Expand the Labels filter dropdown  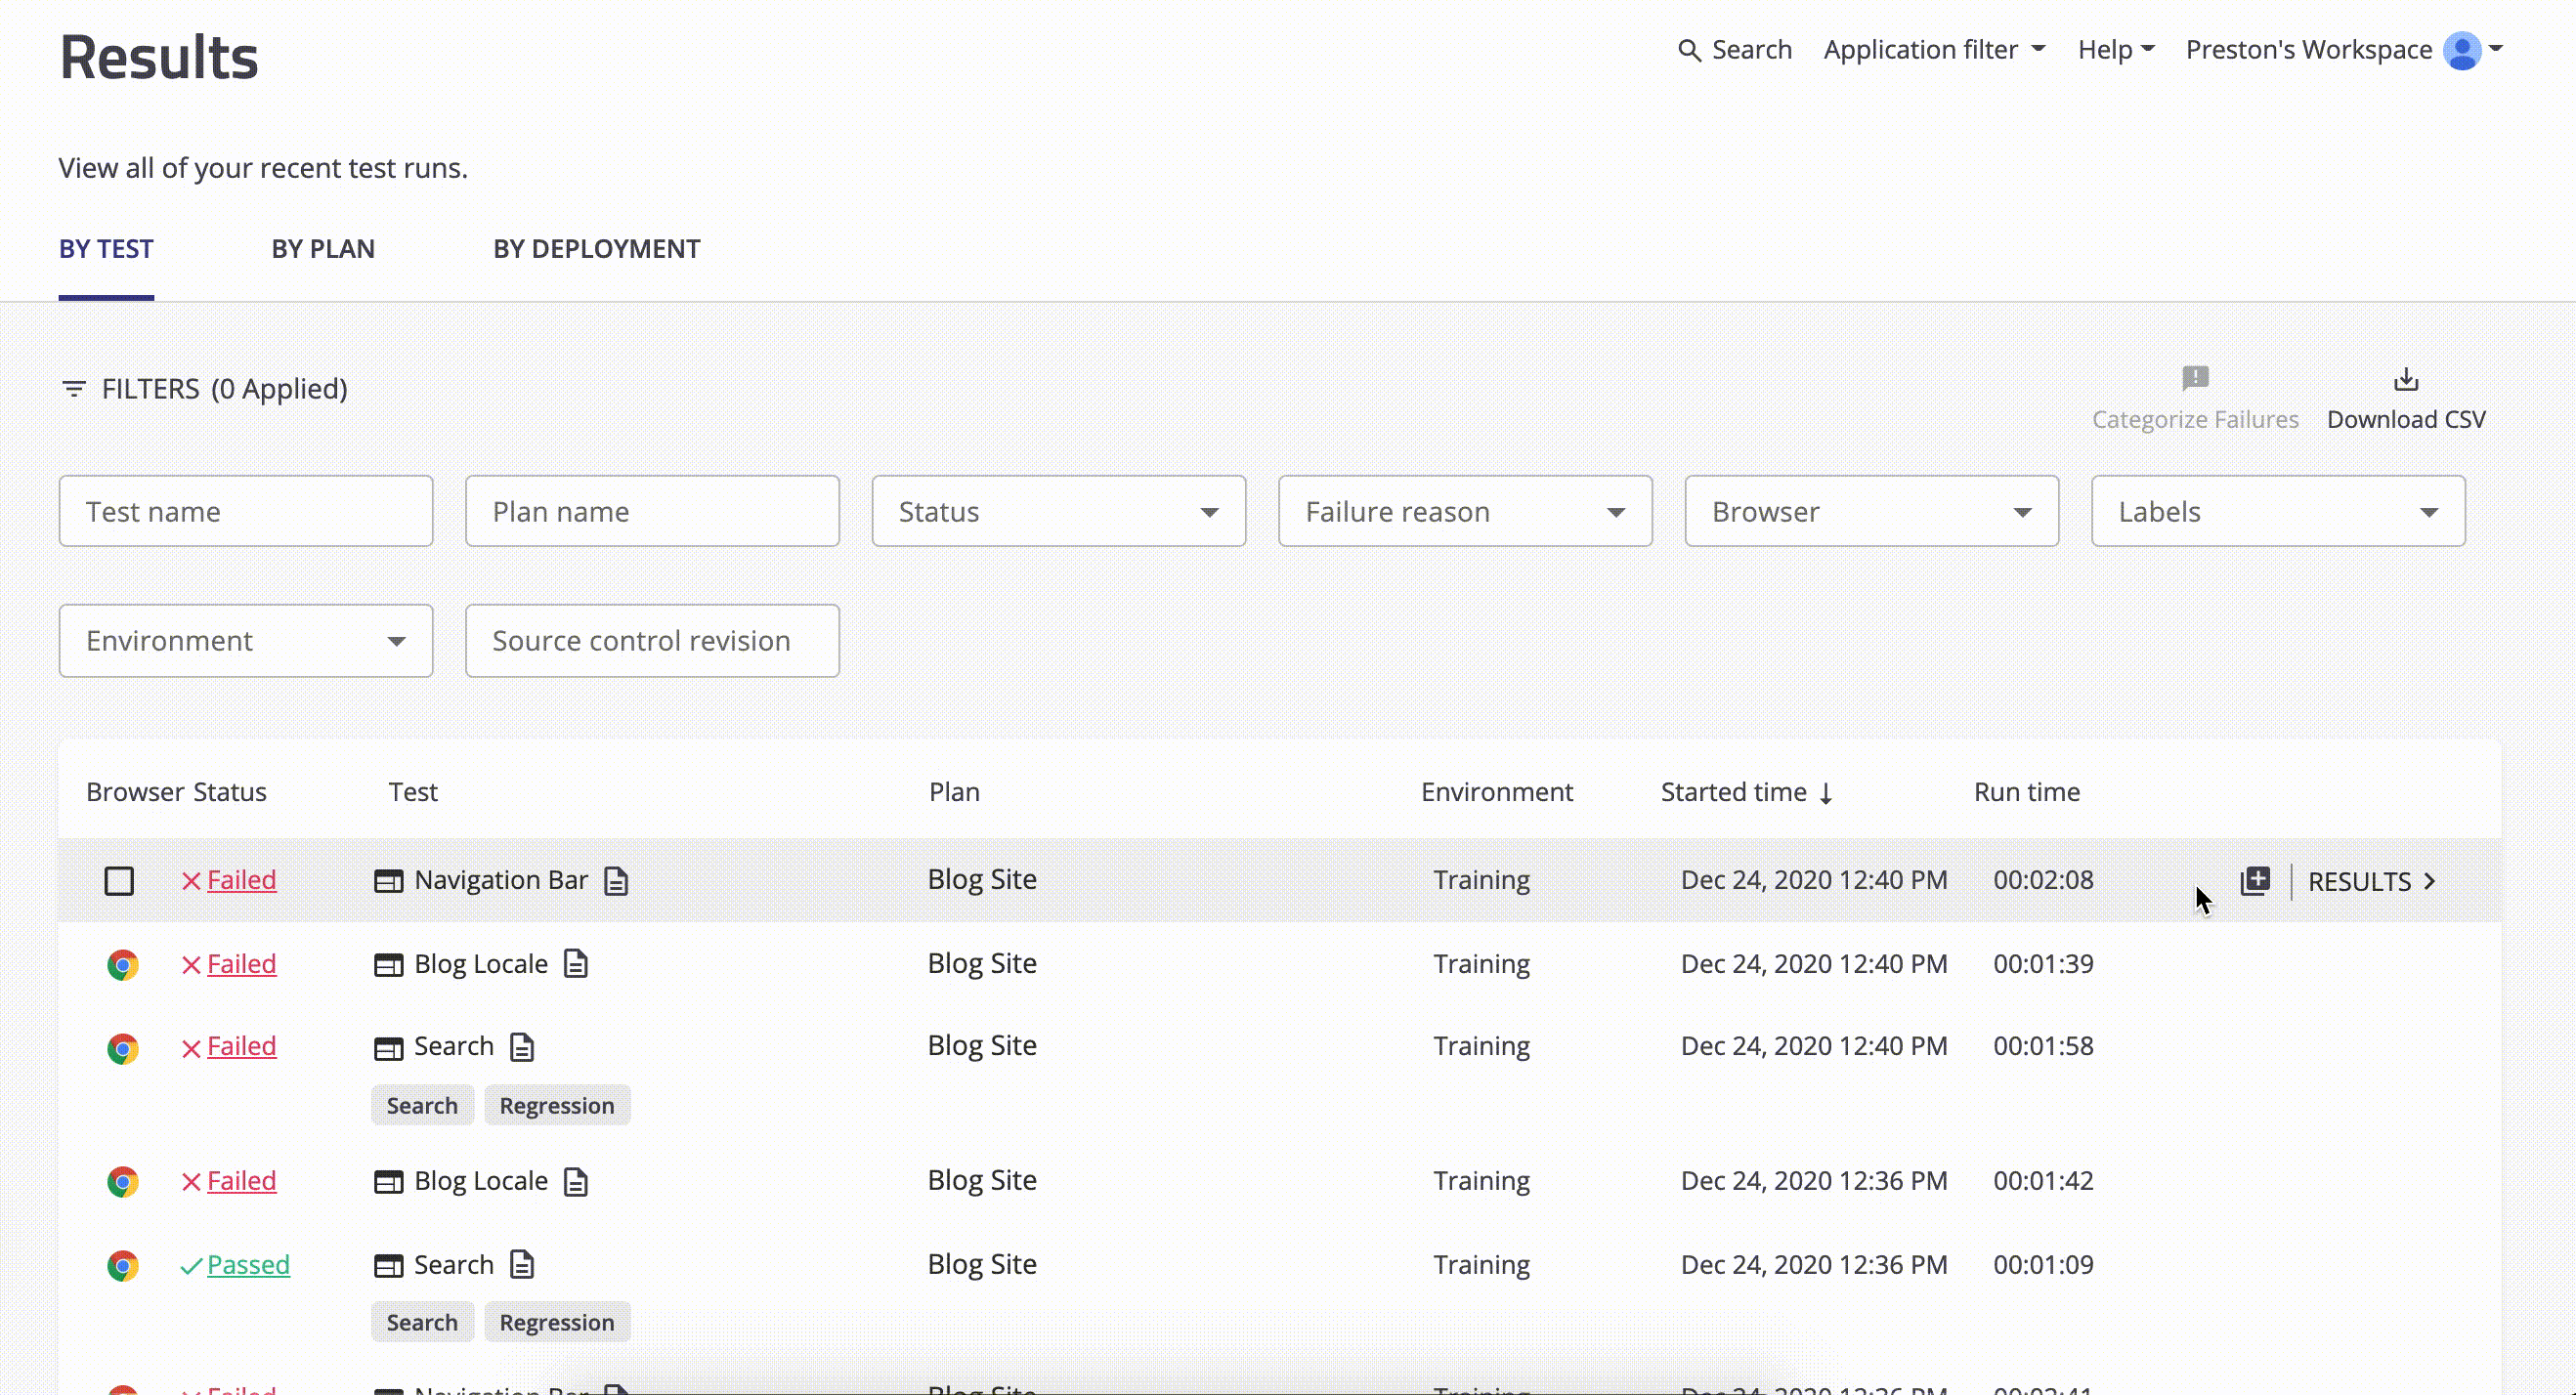pos(2278,511)
